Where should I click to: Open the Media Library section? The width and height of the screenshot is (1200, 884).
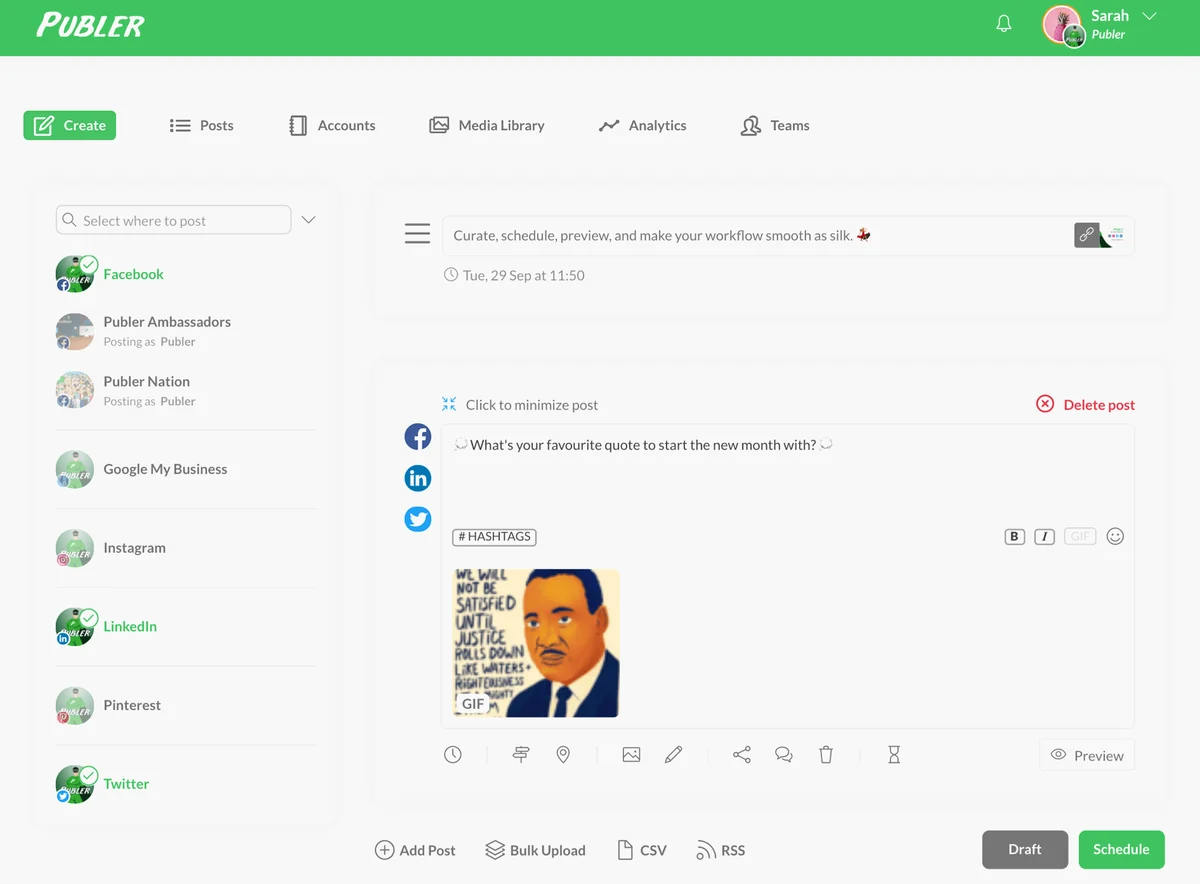pyautogui.click(x=487, y=125)
